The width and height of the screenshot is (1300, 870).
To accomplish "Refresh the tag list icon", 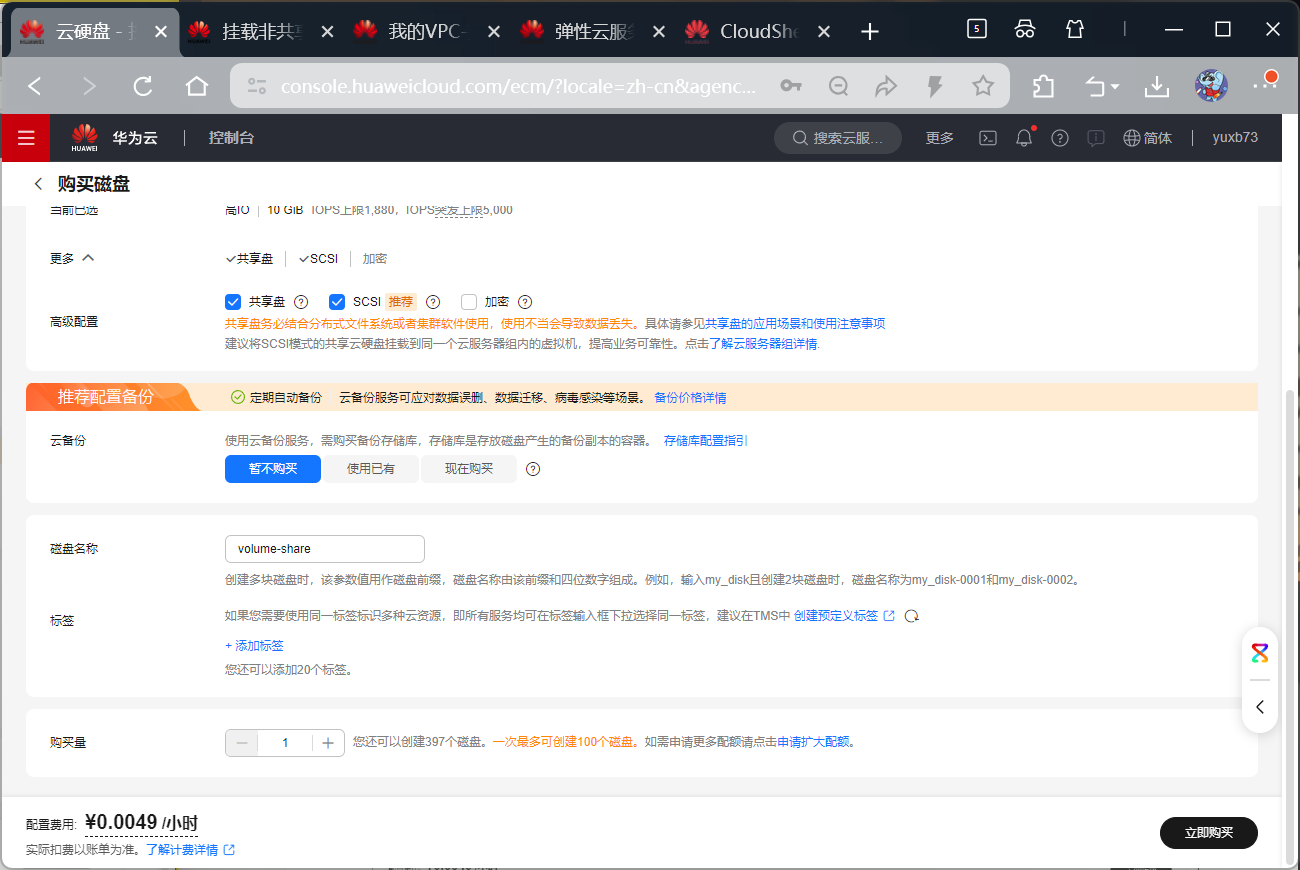I will coord(911,616).
